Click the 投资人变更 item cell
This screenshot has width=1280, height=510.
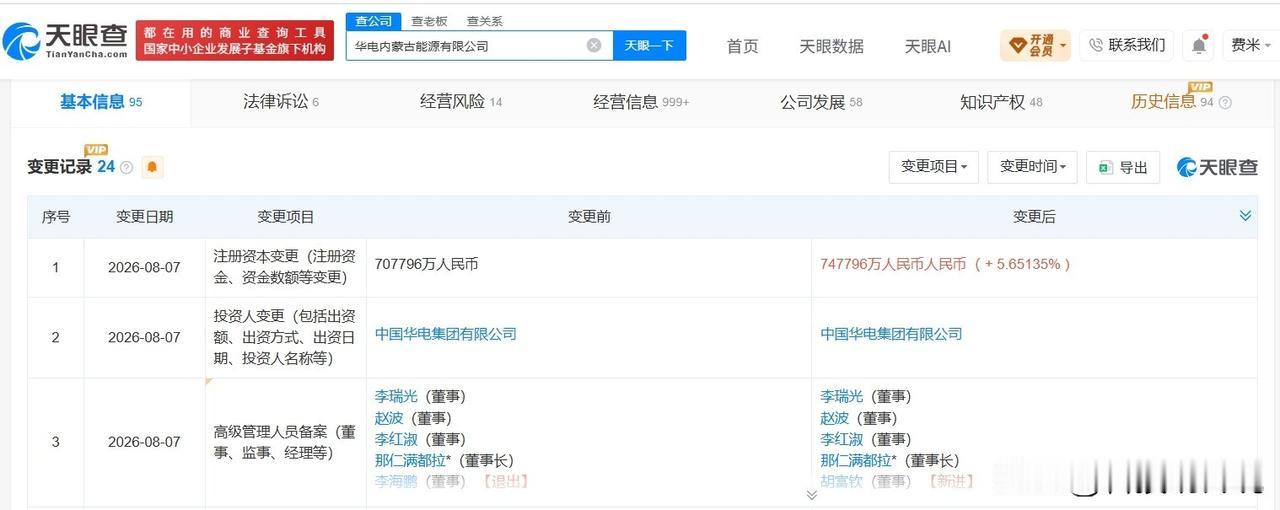pyautogui.click(x=286, y=337)
